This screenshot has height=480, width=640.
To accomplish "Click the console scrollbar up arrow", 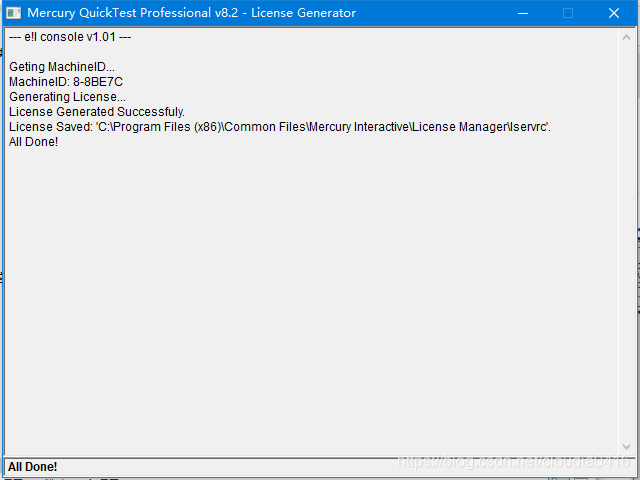I will pos(627,38).
